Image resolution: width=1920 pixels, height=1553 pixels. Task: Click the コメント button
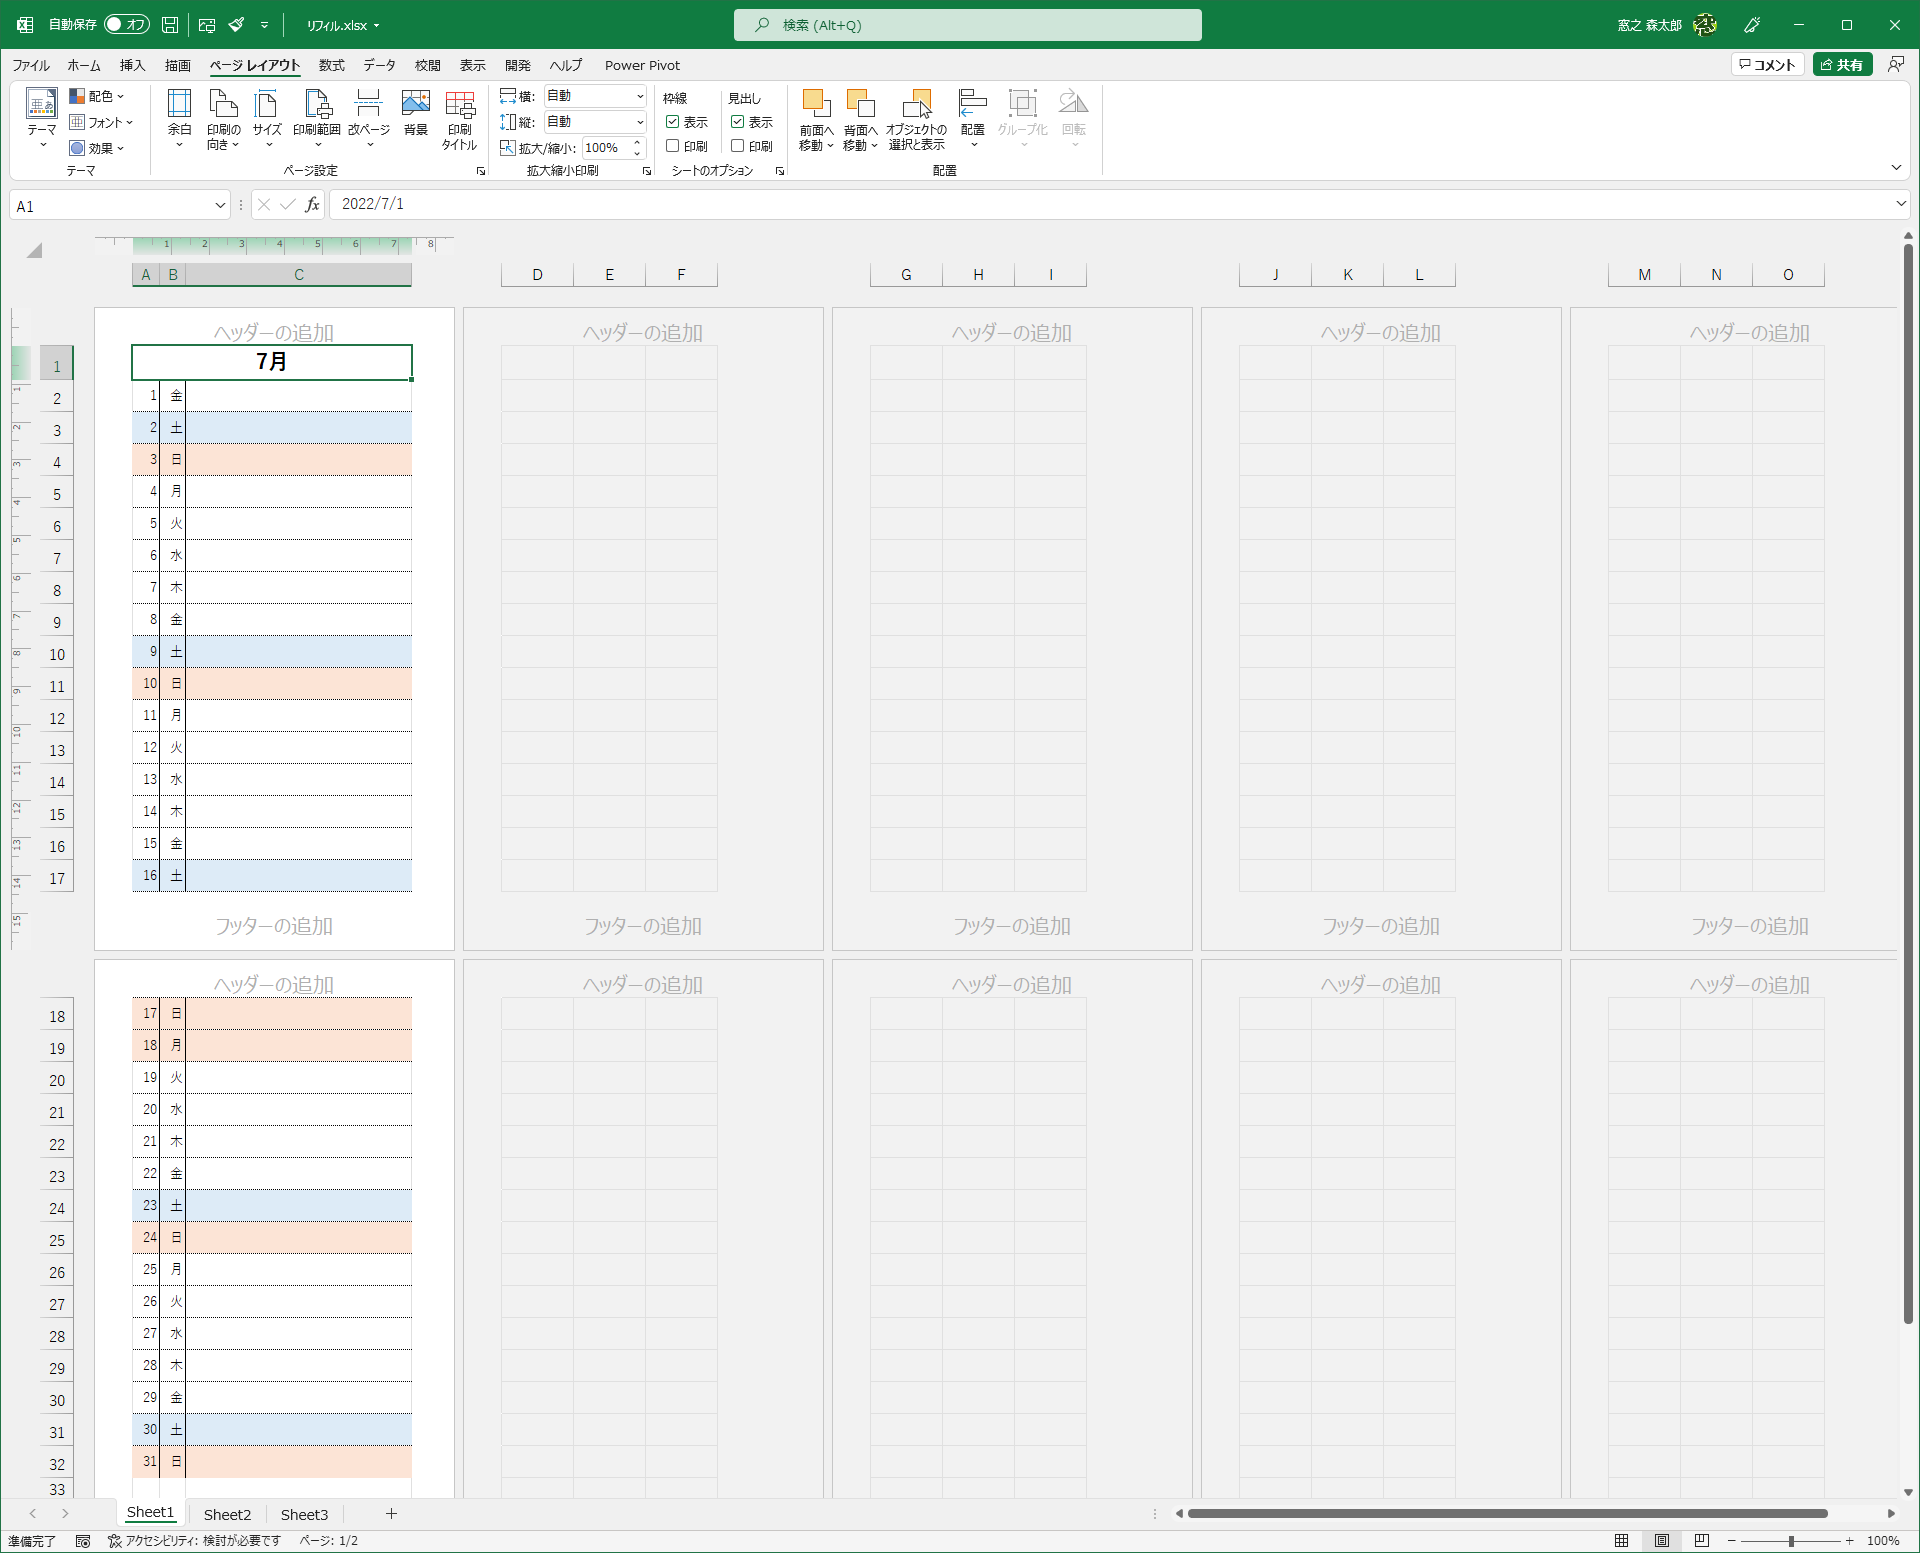[1767, 65]
